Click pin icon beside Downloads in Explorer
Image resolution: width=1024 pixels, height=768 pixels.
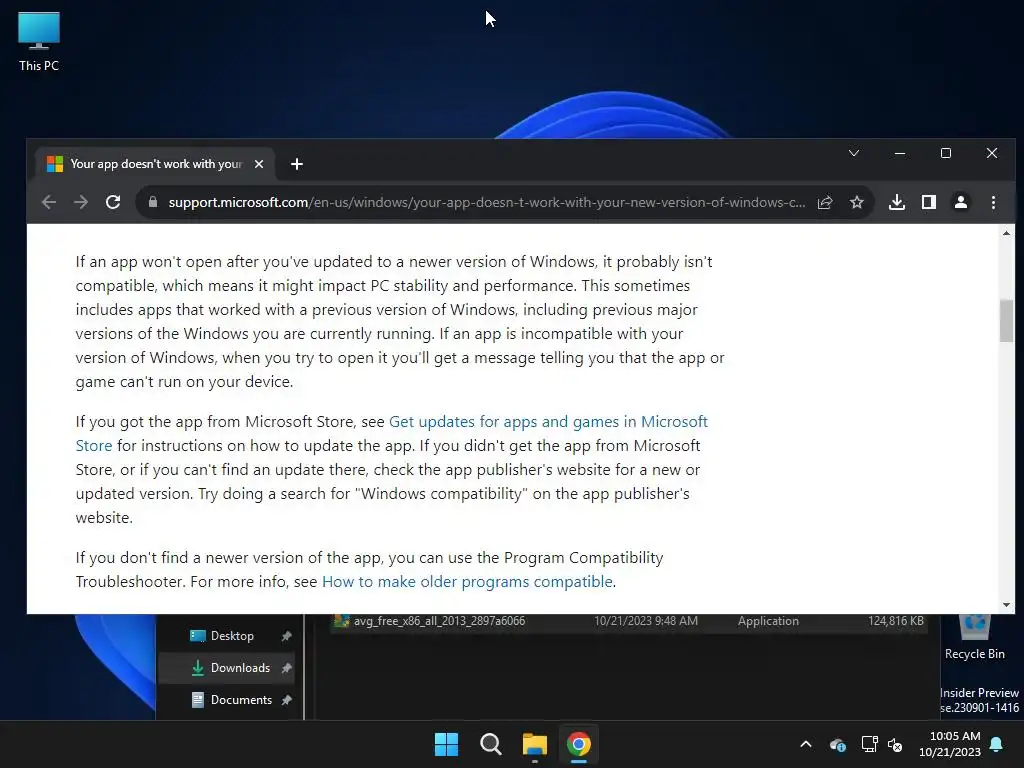click(x=286, y=668)
